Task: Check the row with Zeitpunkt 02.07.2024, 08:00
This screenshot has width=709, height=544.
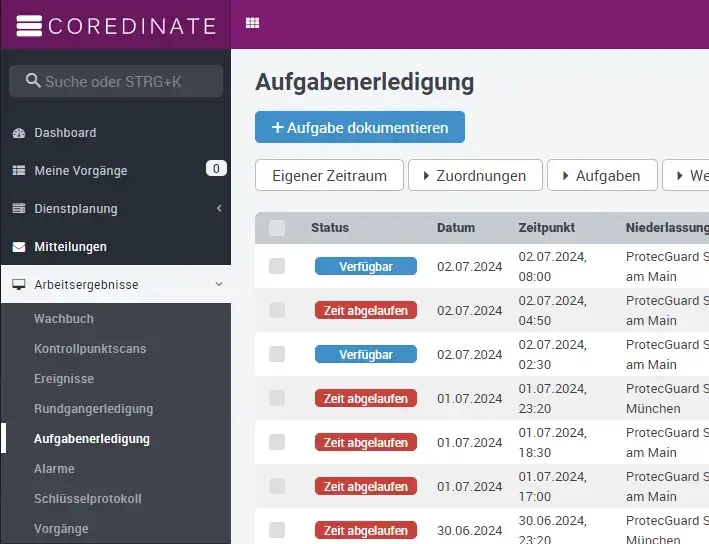Action: point(277,266)
